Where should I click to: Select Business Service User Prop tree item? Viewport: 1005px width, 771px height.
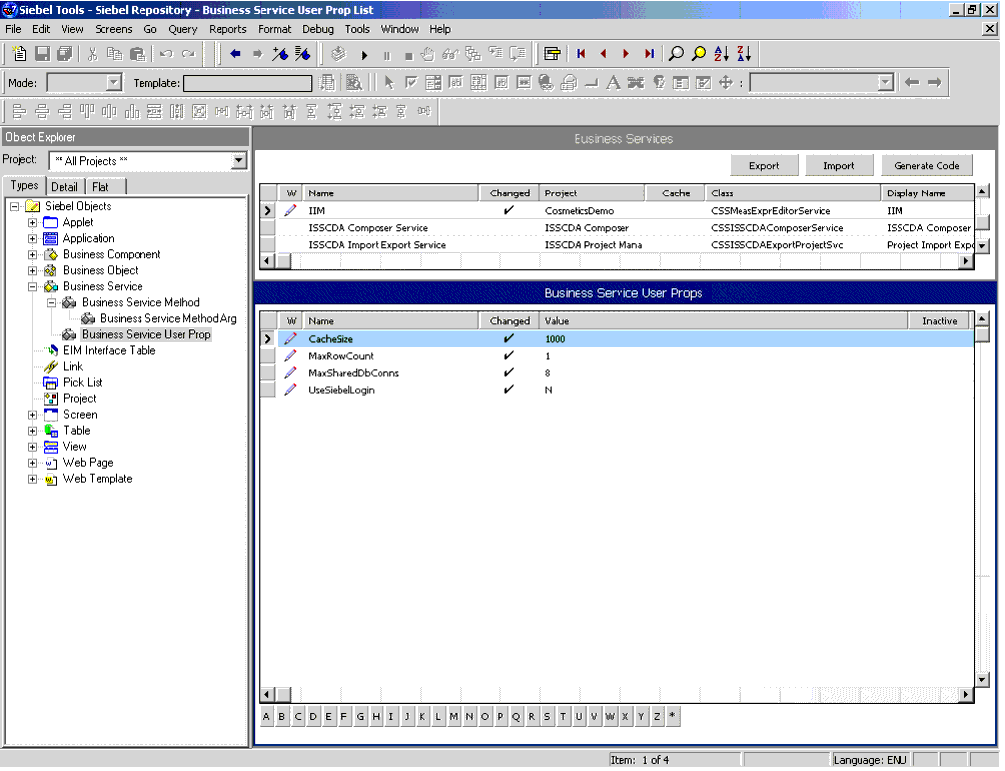pos(146,335)
